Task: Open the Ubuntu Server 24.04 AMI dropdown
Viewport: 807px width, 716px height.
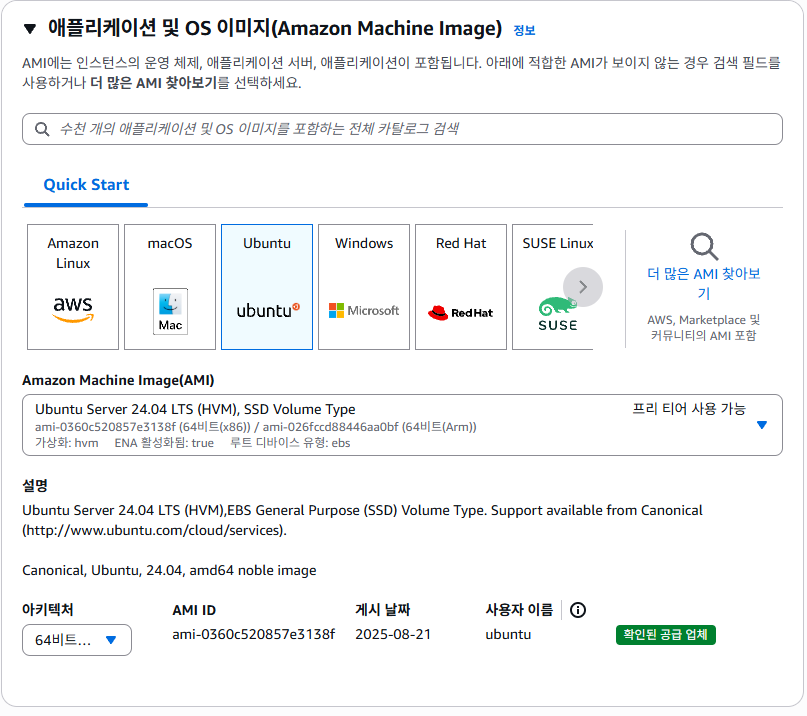Action: [x=764, y=425]
